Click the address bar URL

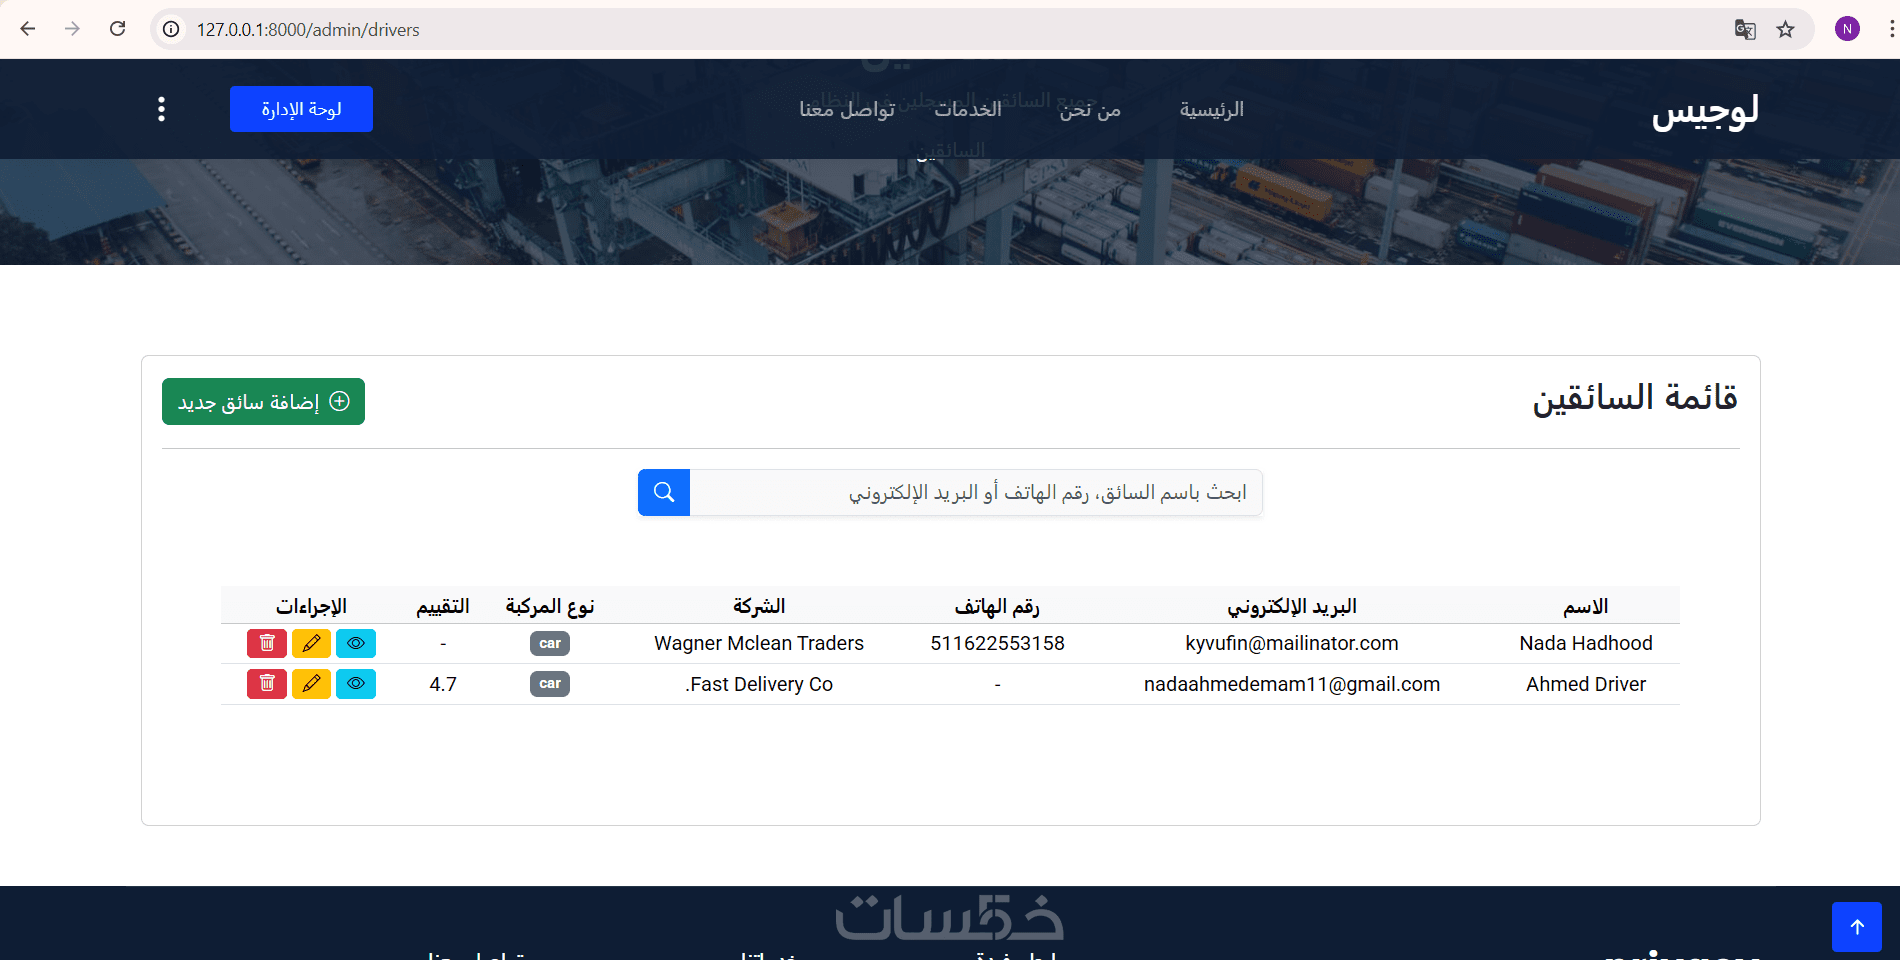click(x=308, y=30)
